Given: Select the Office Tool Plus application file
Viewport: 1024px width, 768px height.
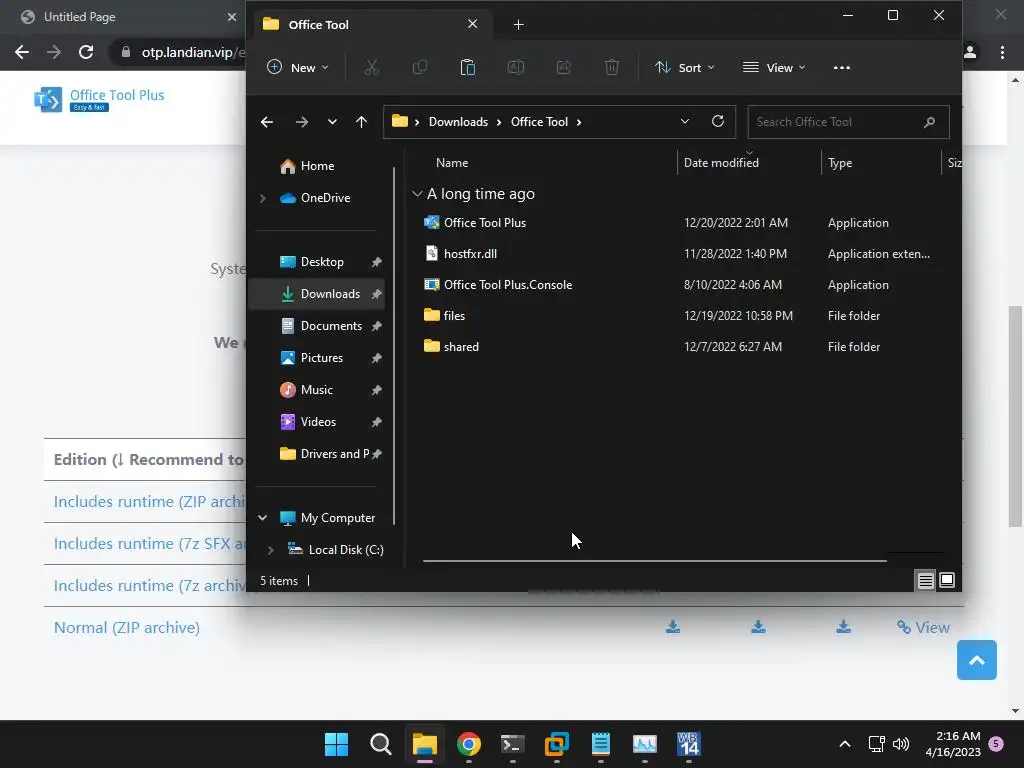Looking at the screenshot, I should pyautogui.click(x=485, y=223).
